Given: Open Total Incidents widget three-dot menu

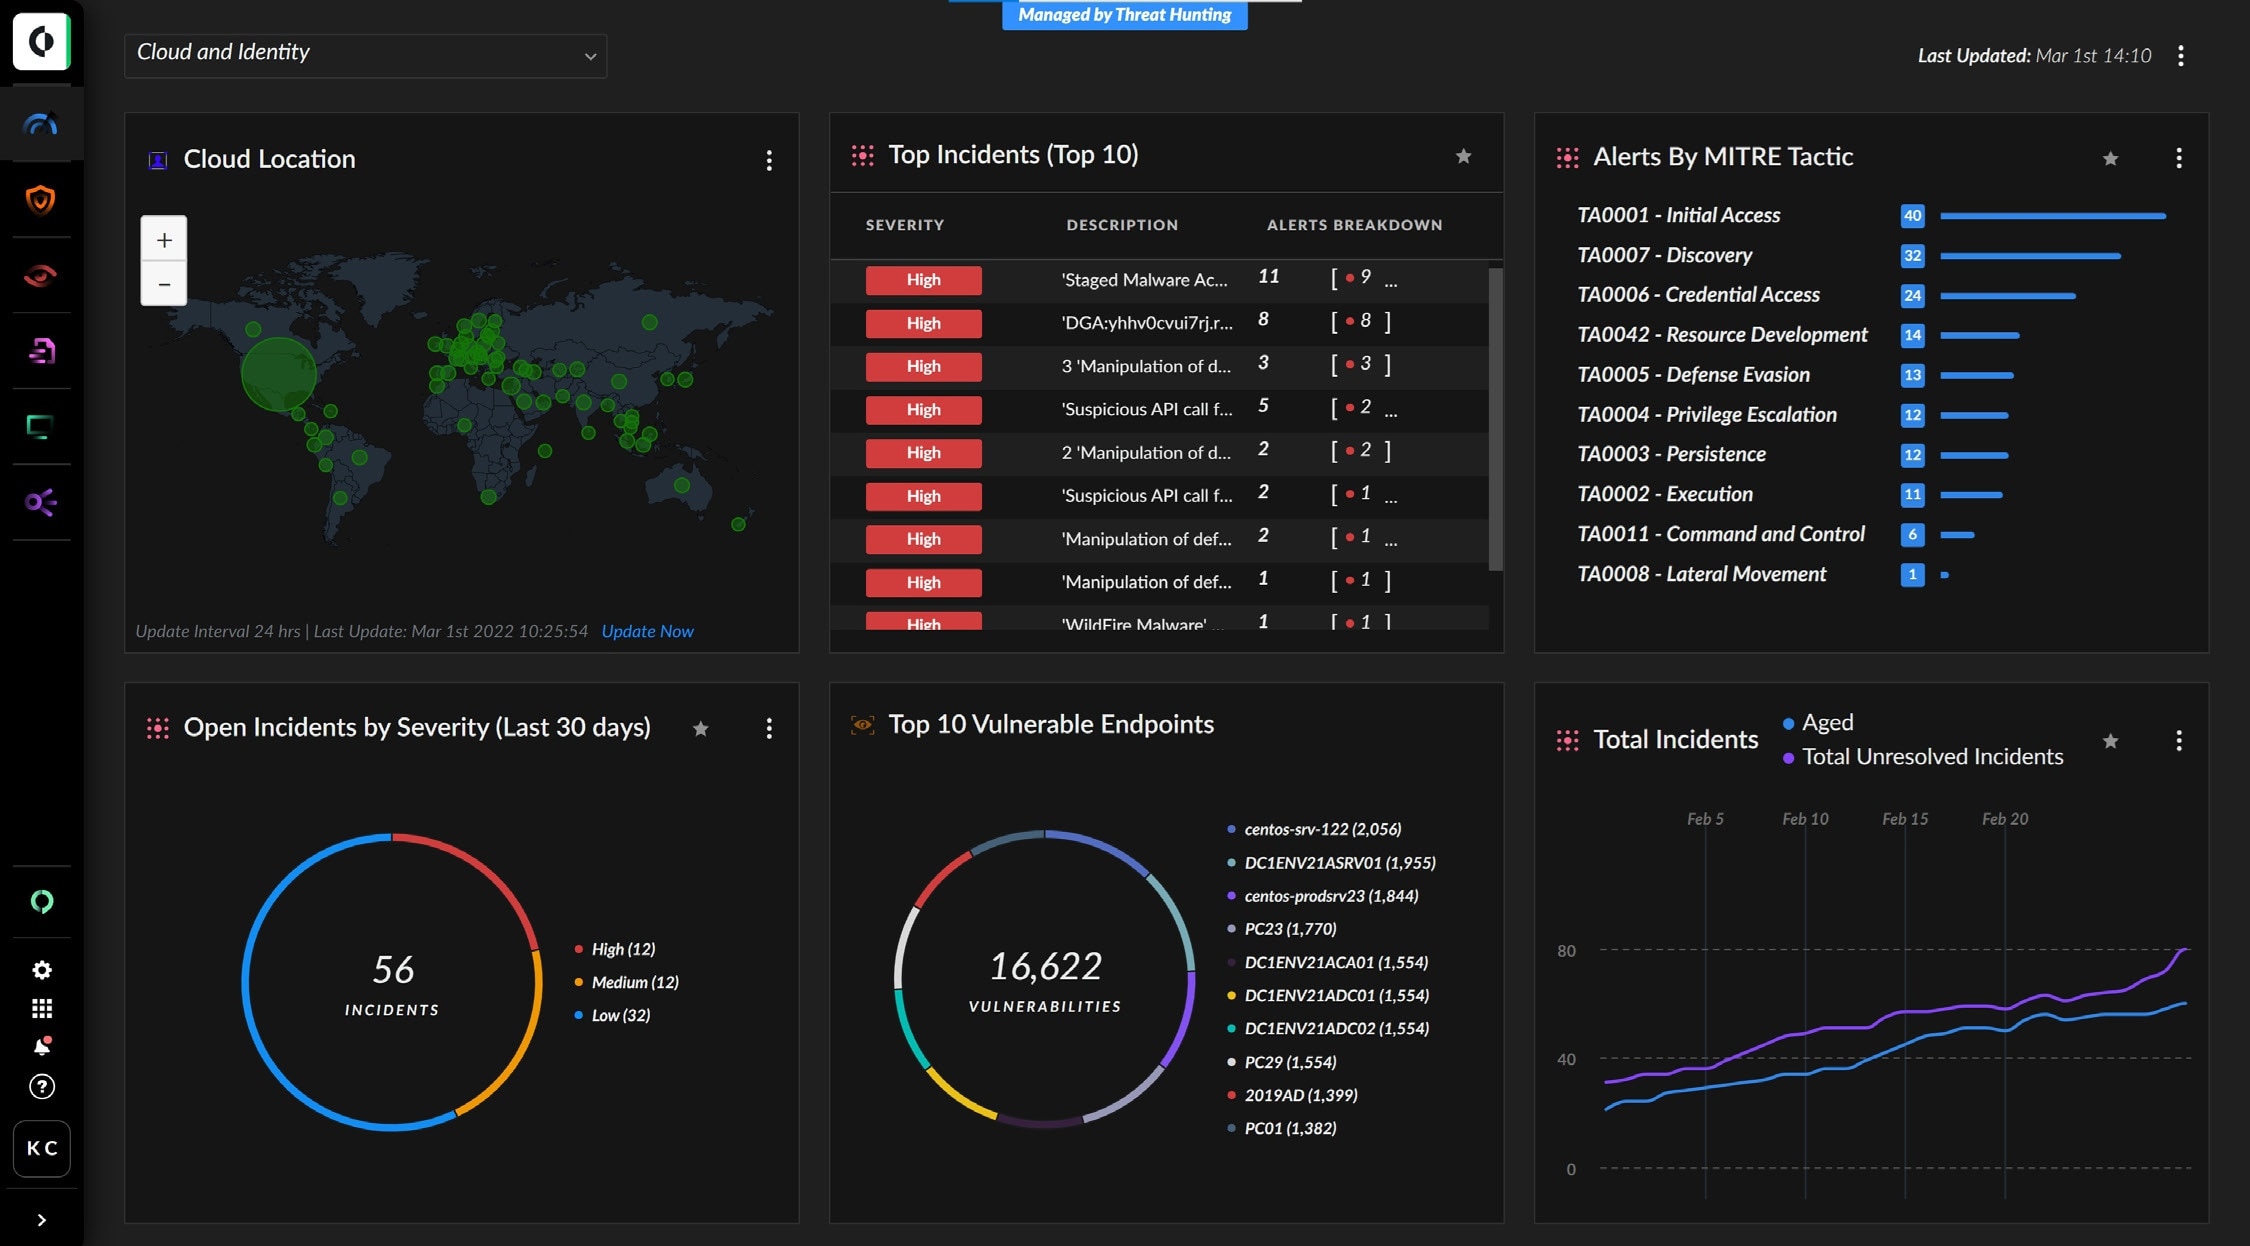Looking at the screenshot, I should tap(2179, 741).
